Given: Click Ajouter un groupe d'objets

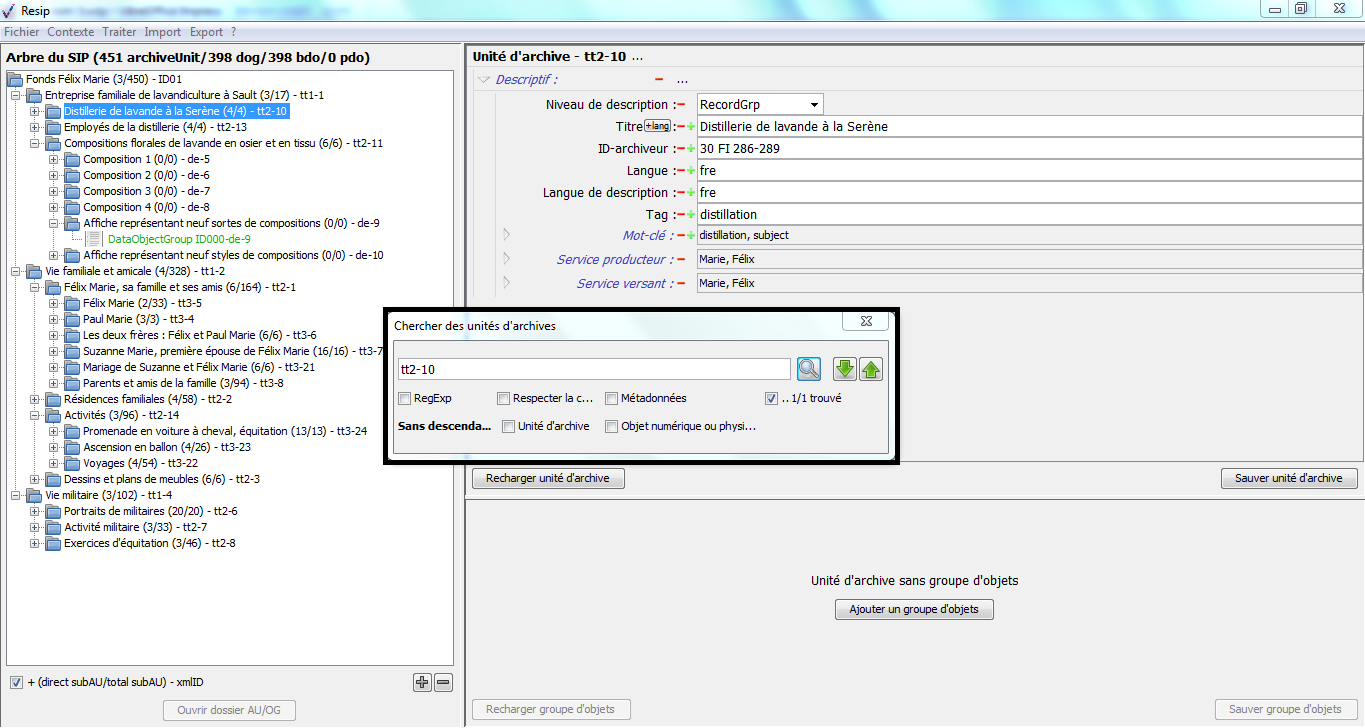Looking at the screenshot, I should tap(914, 609).
